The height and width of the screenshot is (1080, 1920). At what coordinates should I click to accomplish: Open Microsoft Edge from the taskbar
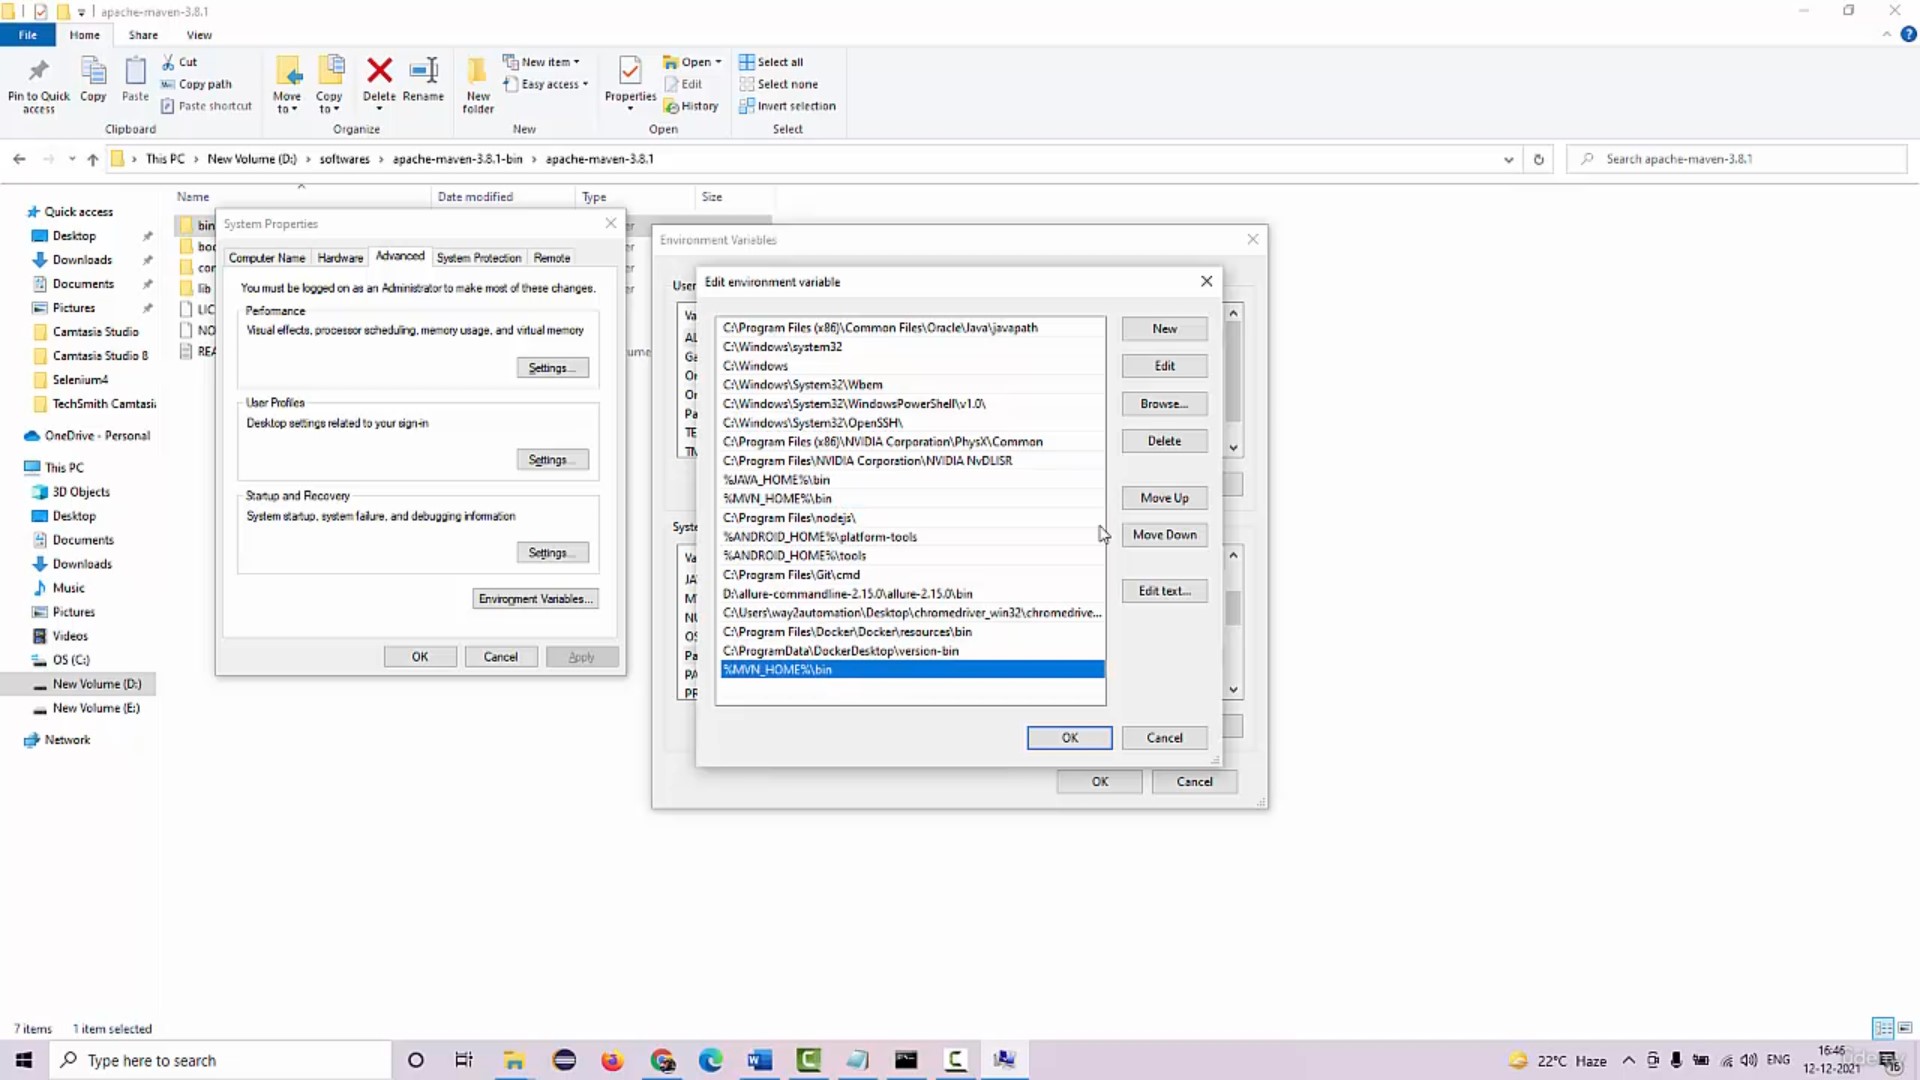711,1060
